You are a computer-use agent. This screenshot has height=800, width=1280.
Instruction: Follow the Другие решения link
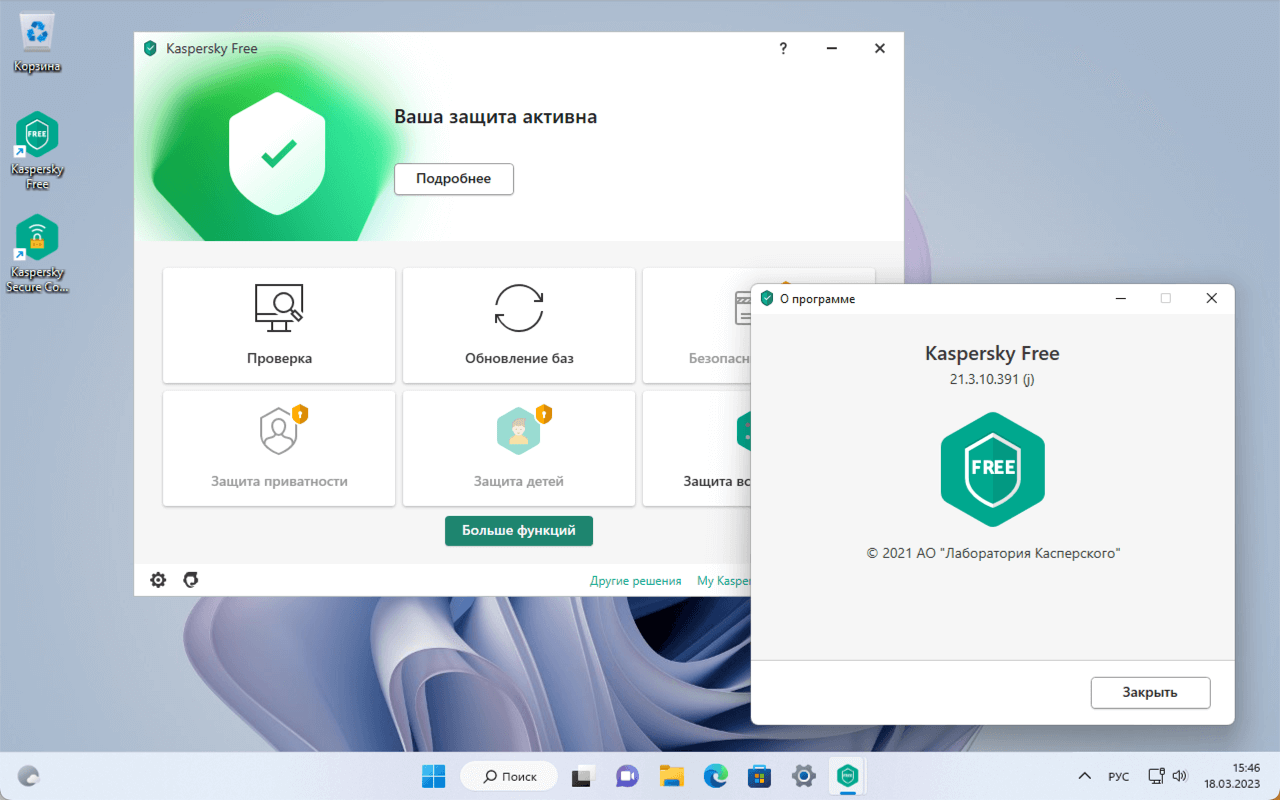pos(636,581)
